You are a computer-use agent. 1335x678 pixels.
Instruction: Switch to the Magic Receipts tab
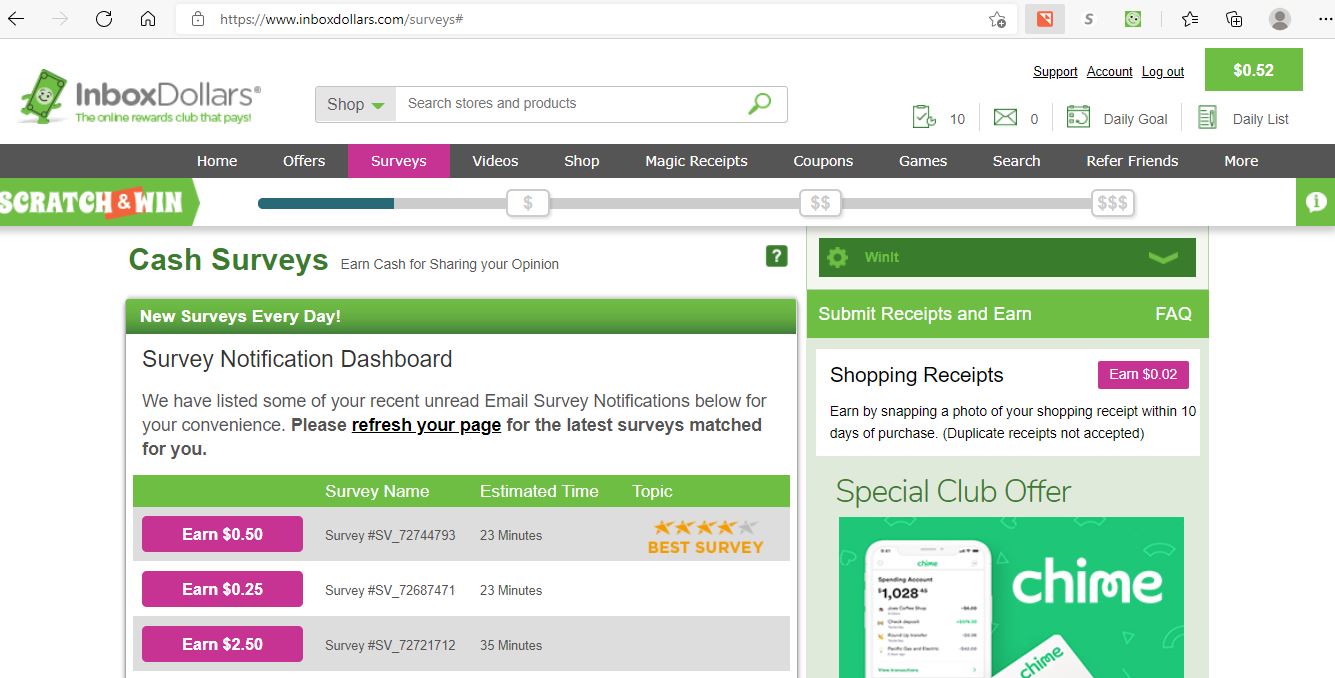tap(695, 161)
